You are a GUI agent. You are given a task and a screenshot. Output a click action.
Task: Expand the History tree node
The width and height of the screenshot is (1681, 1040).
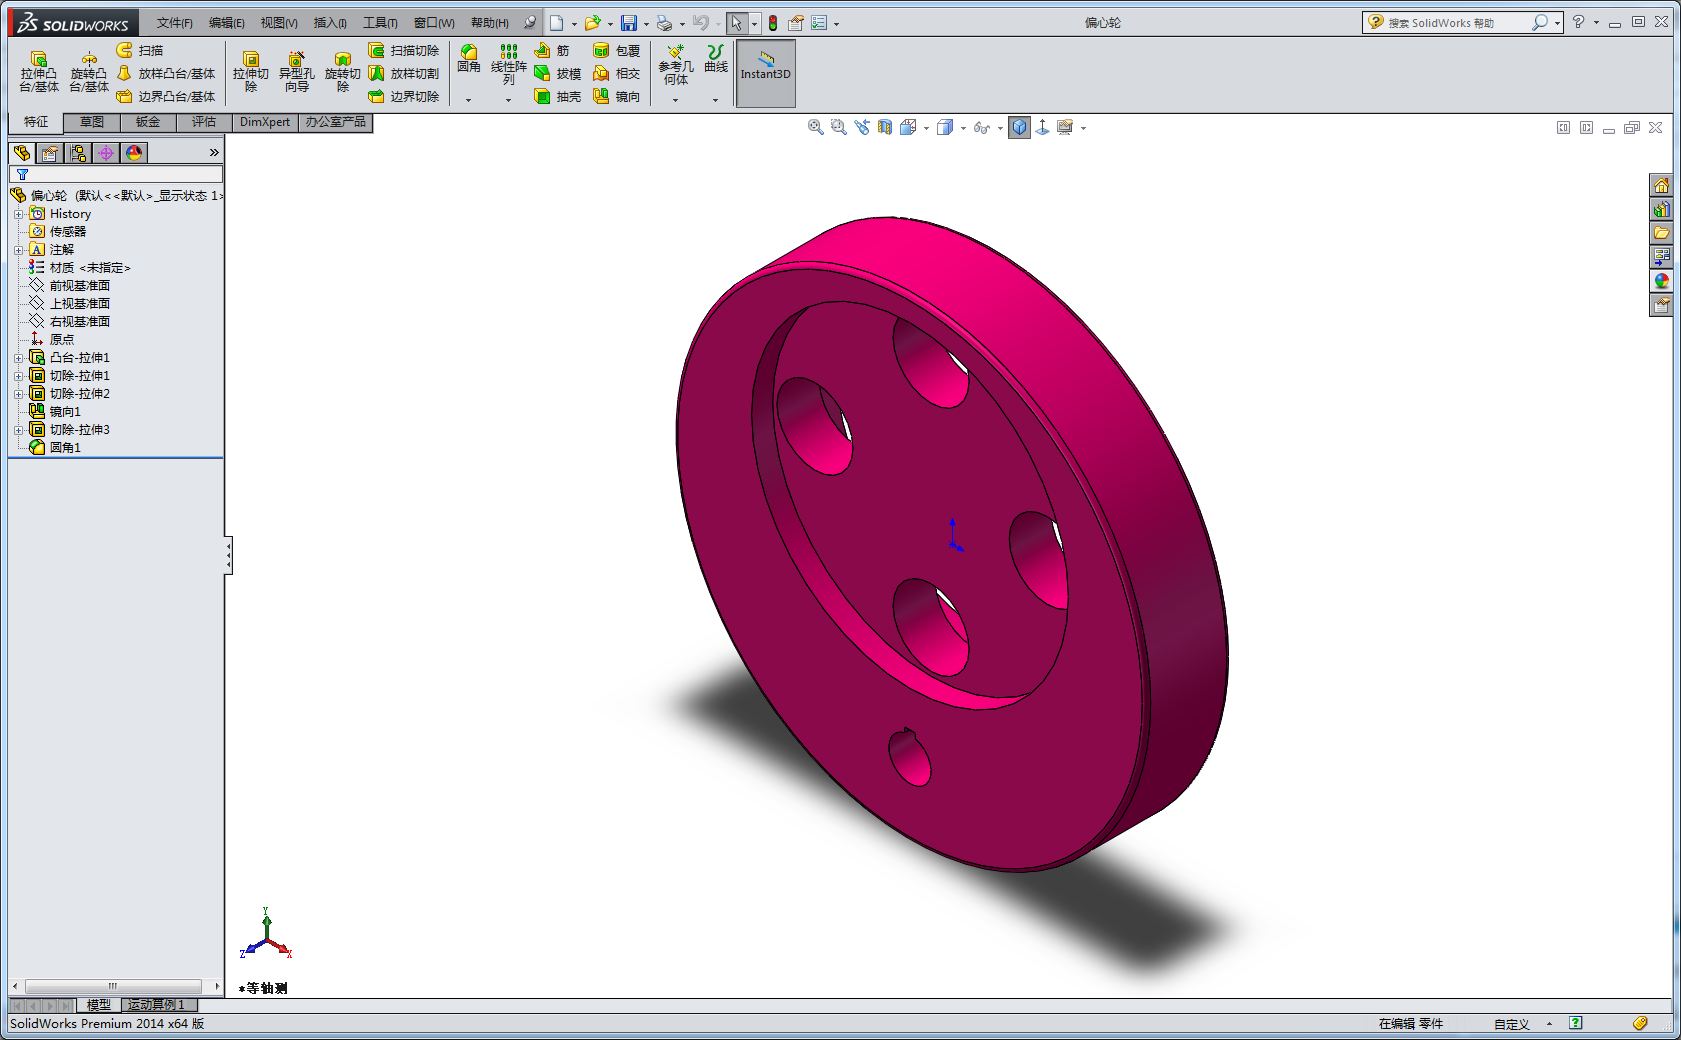click(x=18, y=214)
